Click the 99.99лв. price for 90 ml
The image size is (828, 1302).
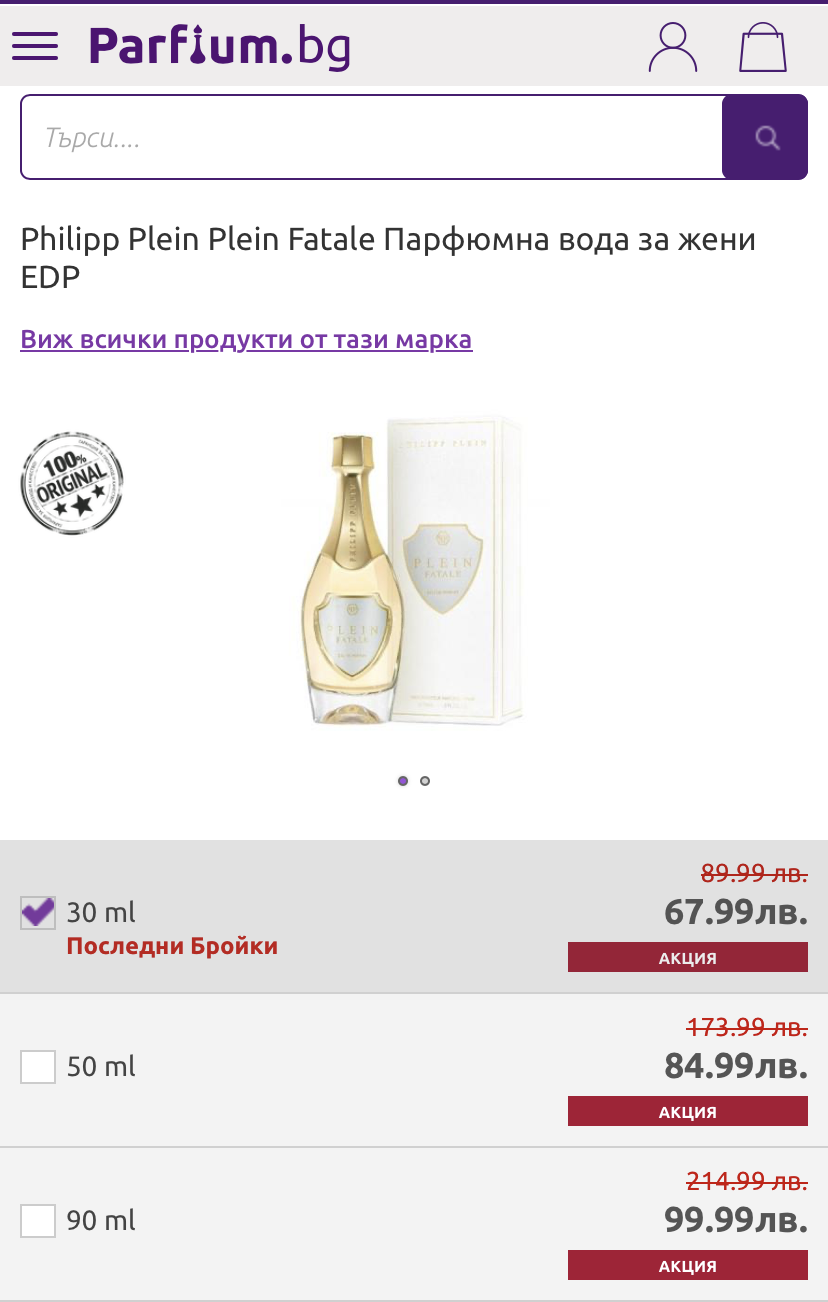pos(736,1220)
